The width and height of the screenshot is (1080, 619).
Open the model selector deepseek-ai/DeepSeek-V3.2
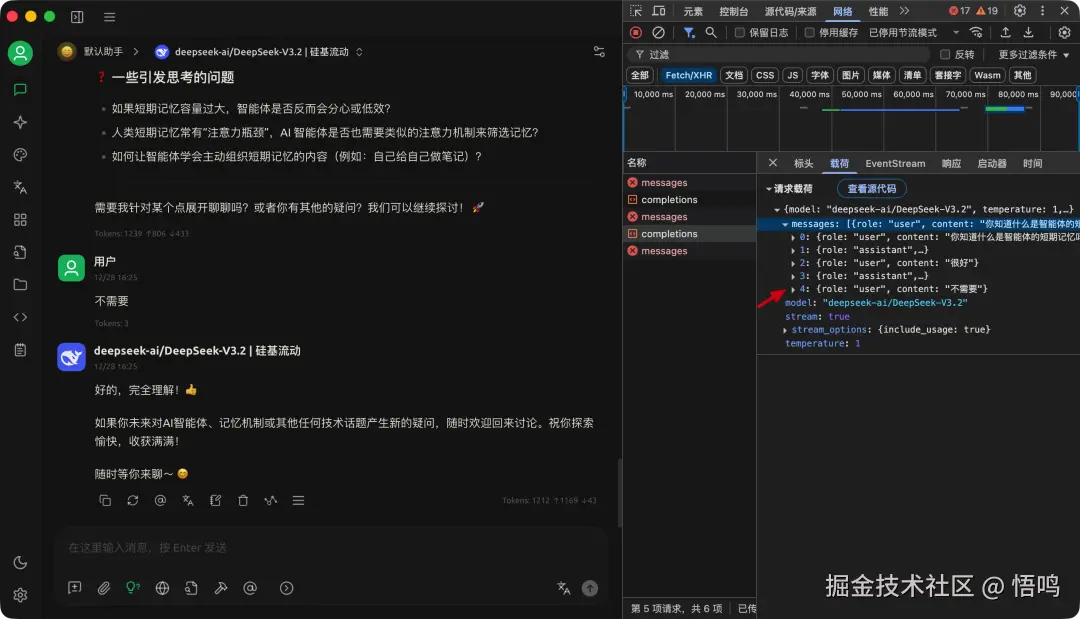point(259,52)
